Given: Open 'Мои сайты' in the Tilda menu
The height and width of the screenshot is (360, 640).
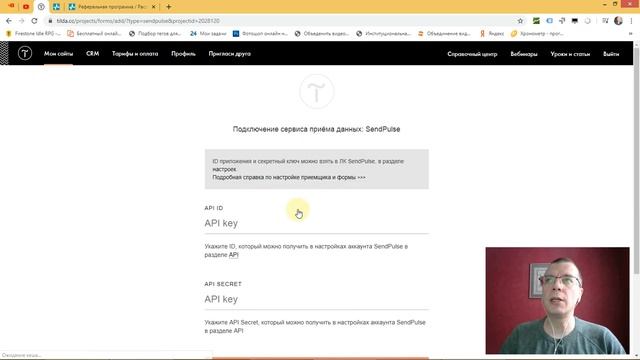Looking at the screenshot, I should (x=58, y=54).
